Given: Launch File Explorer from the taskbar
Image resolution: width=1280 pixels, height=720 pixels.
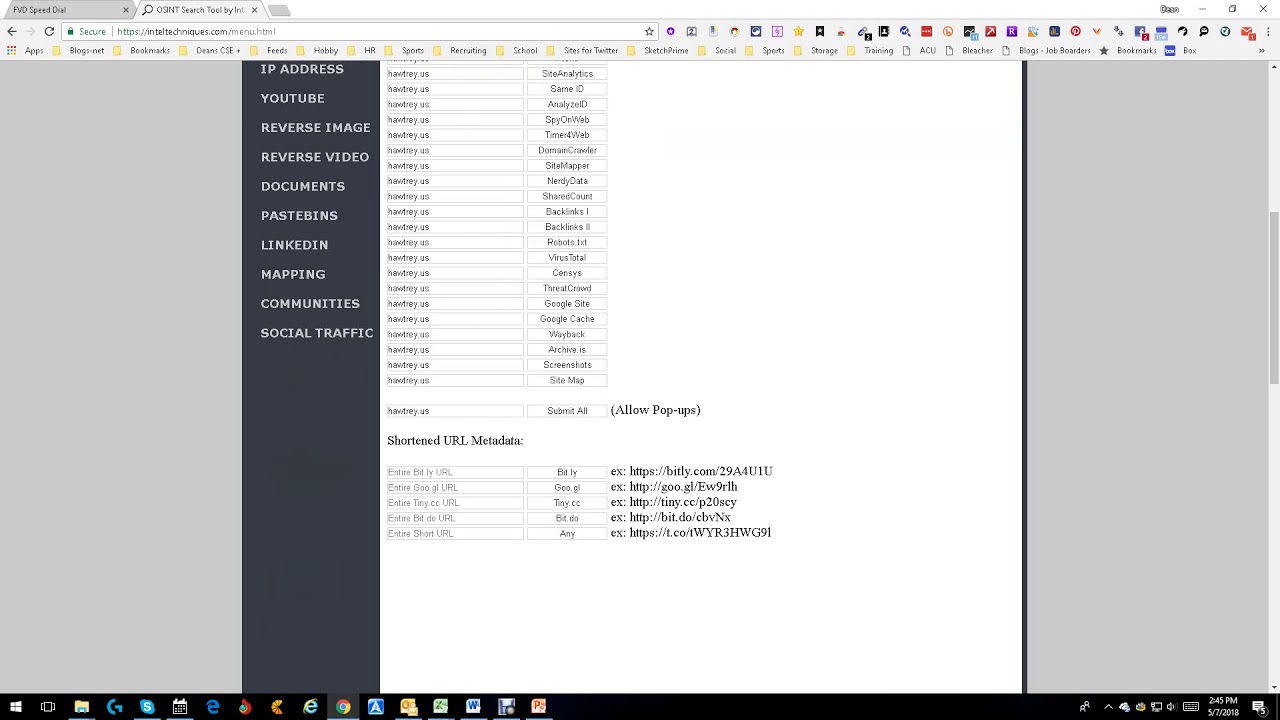Looking at the screenshot, I should (81, 707).
